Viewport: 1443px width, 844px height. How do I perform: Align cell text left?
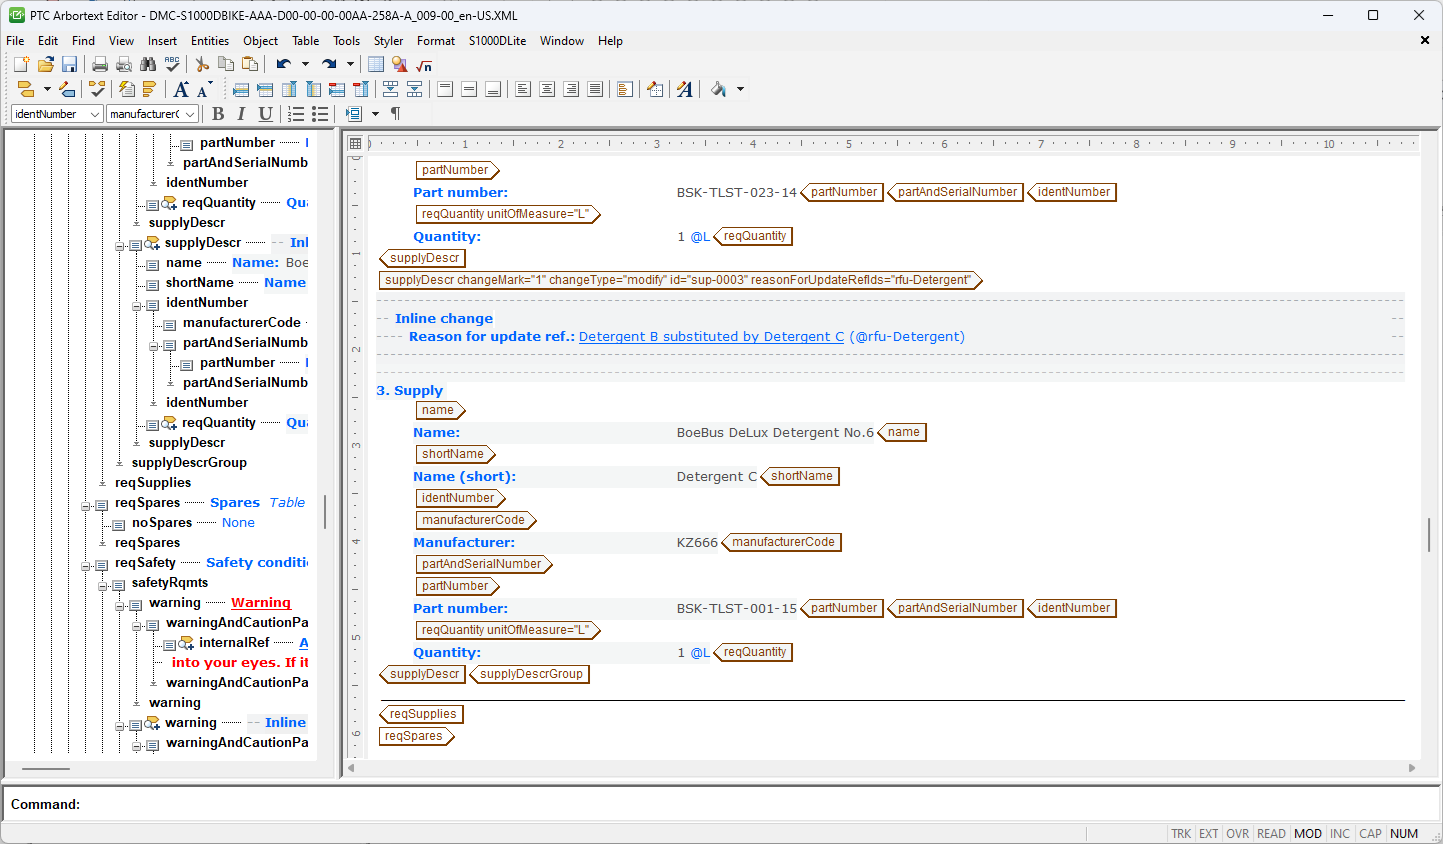coord(523,89)
